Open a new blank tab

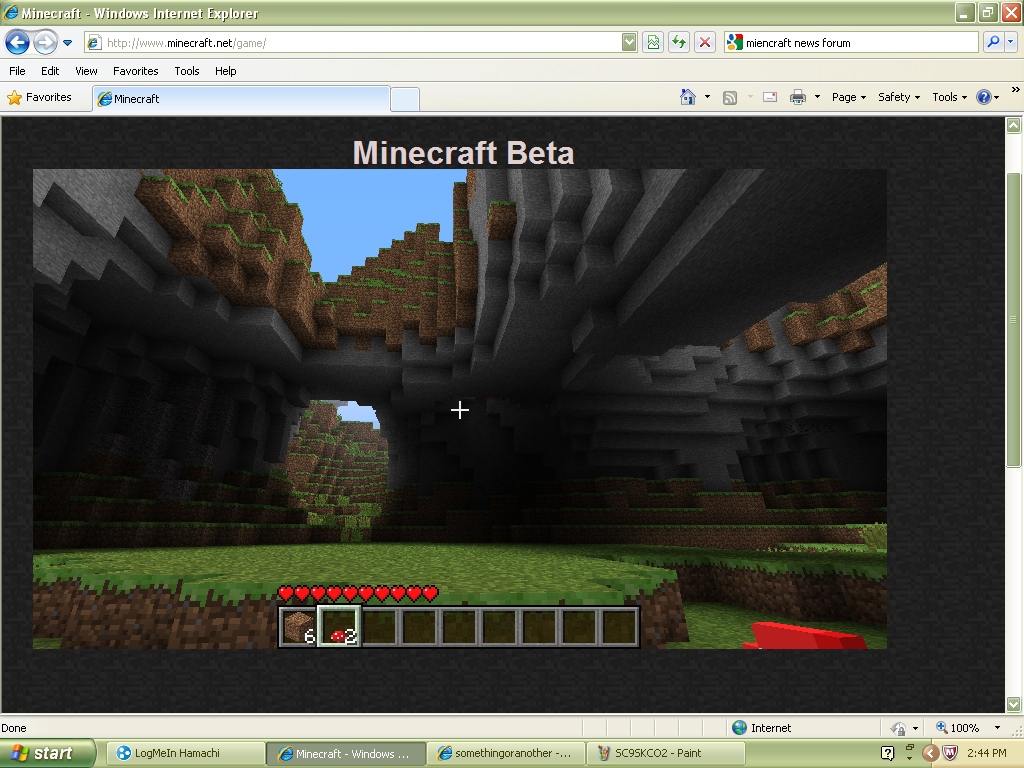pos(405,99)
